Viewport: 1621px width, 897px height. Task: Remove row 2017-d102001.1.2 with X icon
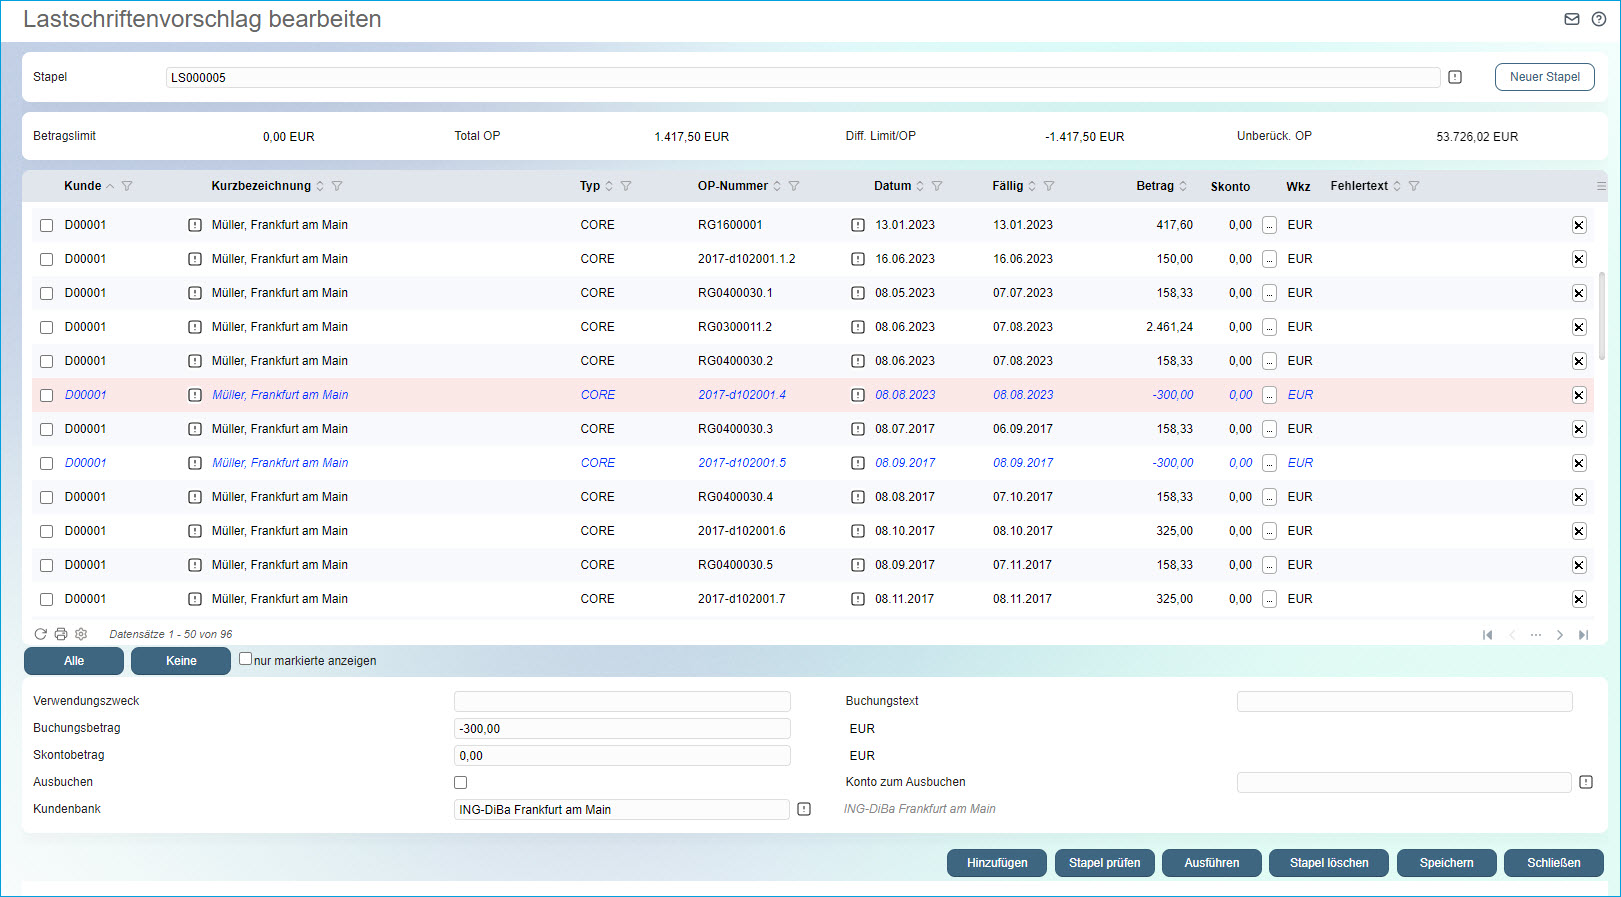[x=1579, y=259]
